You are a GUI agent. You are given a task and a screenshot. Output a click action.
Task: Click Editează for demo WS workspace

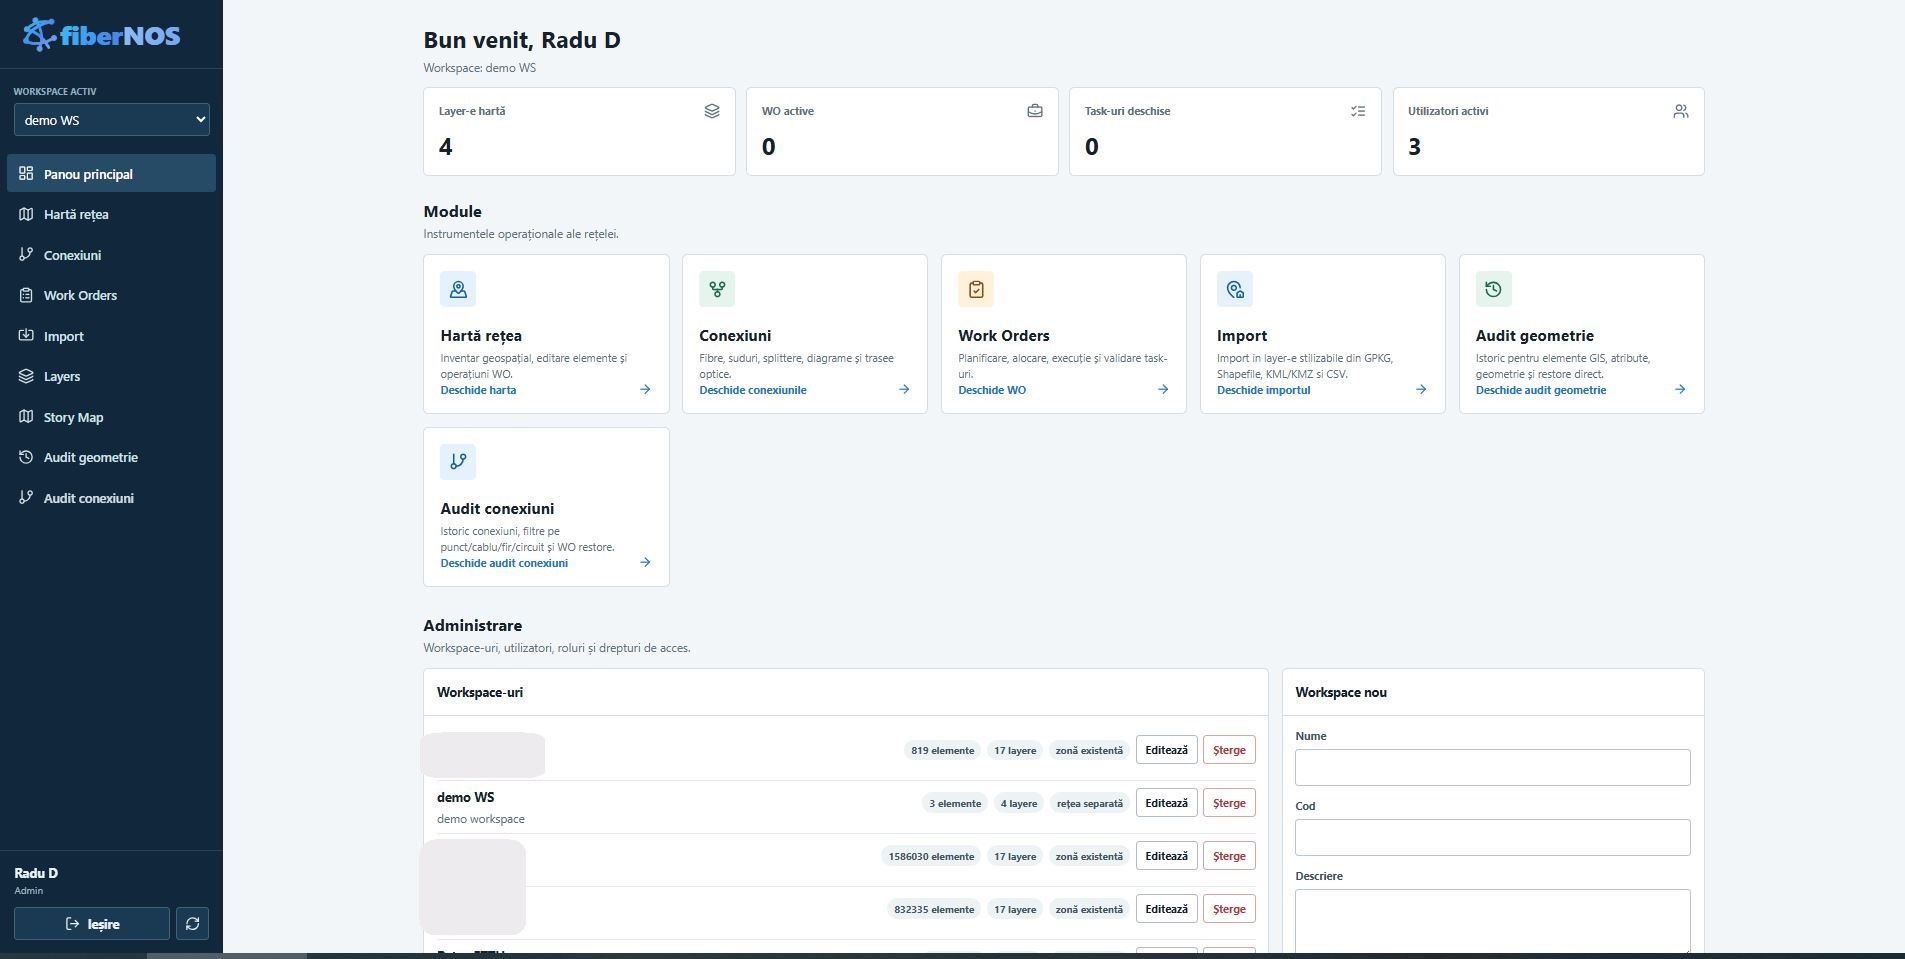point(1167,803)
